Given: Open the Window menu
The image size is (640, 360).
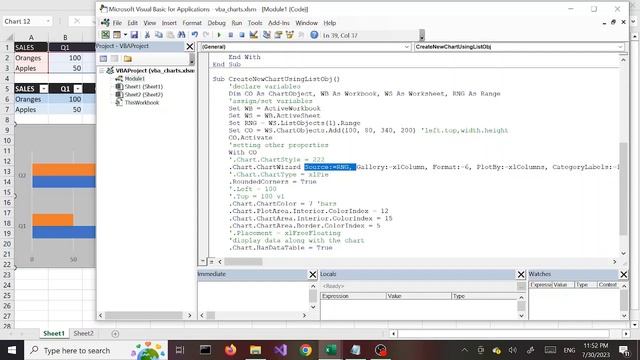Looking at the screenshot, I should point(307,23).
